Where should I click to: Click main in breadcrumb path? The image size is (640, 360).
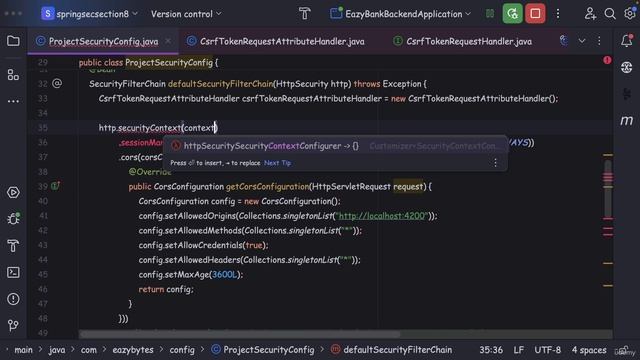(23, 350)
